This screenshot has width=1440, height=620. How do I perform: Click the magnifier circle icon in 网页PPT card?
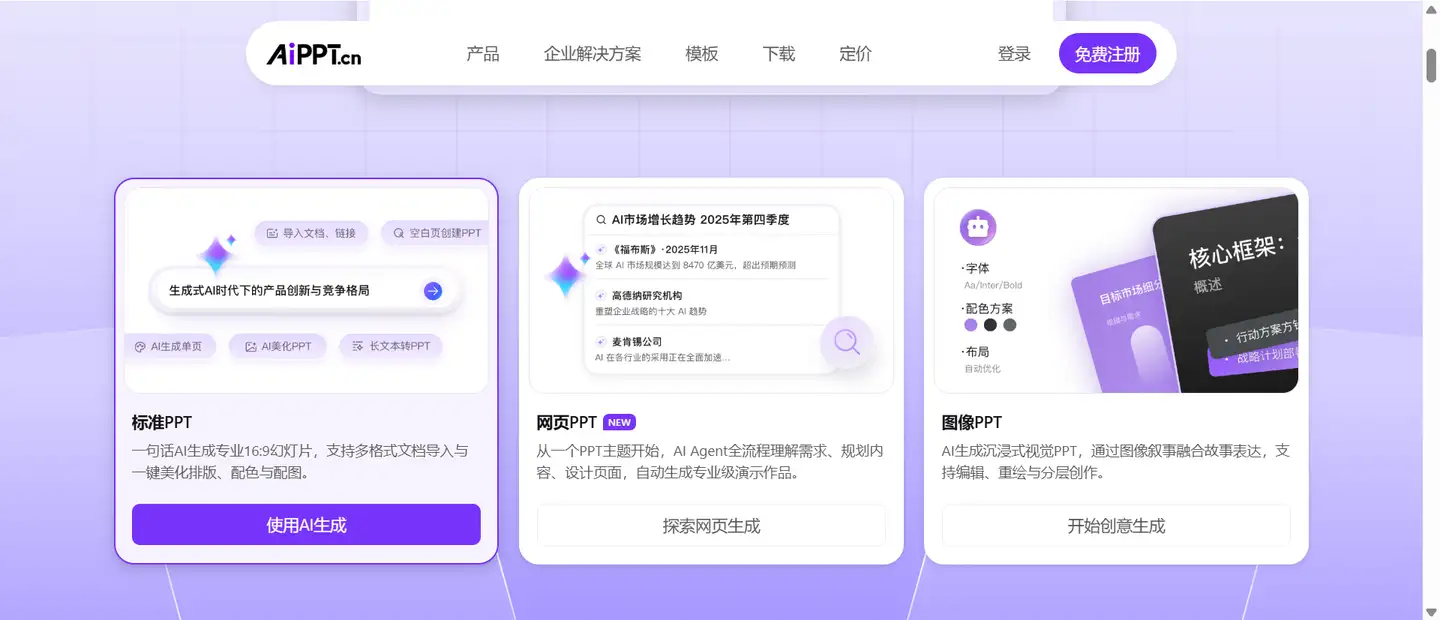(847, 342)
